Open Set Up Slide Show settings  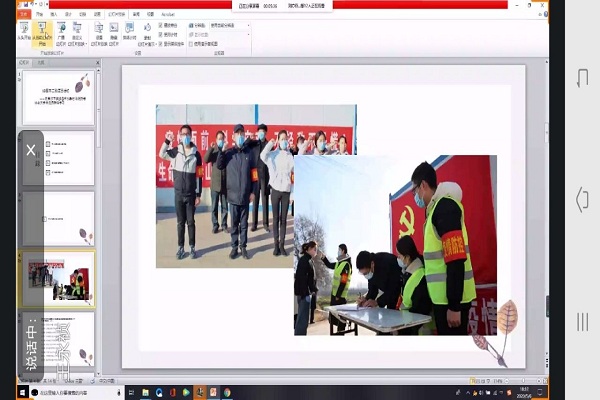pos(99,34)
